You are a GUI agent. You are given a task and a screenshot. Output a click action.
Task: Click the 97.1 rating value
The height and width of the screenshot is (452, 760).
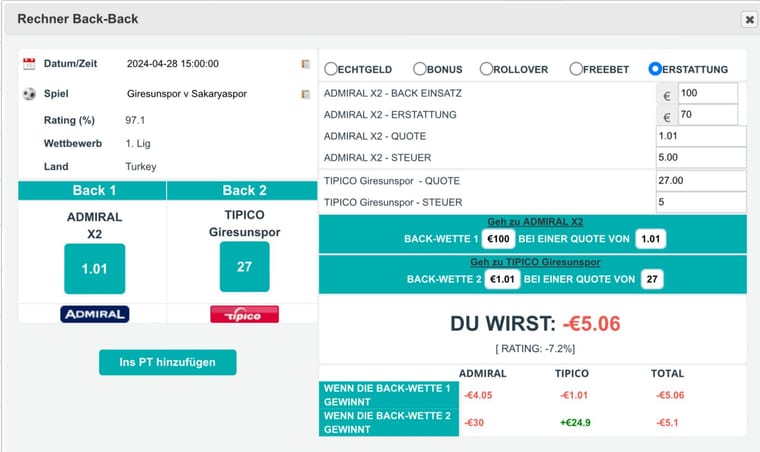coord(135,120)
